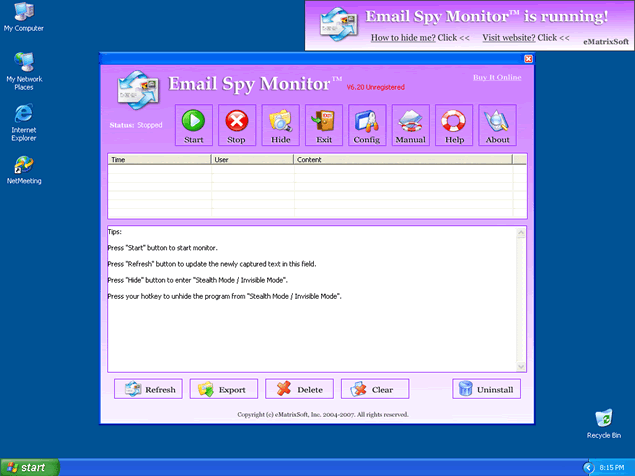The width and height of the screenshot is (635, 476).
Task: Sort the list by Time column header
Action: (x=159, y=159)
